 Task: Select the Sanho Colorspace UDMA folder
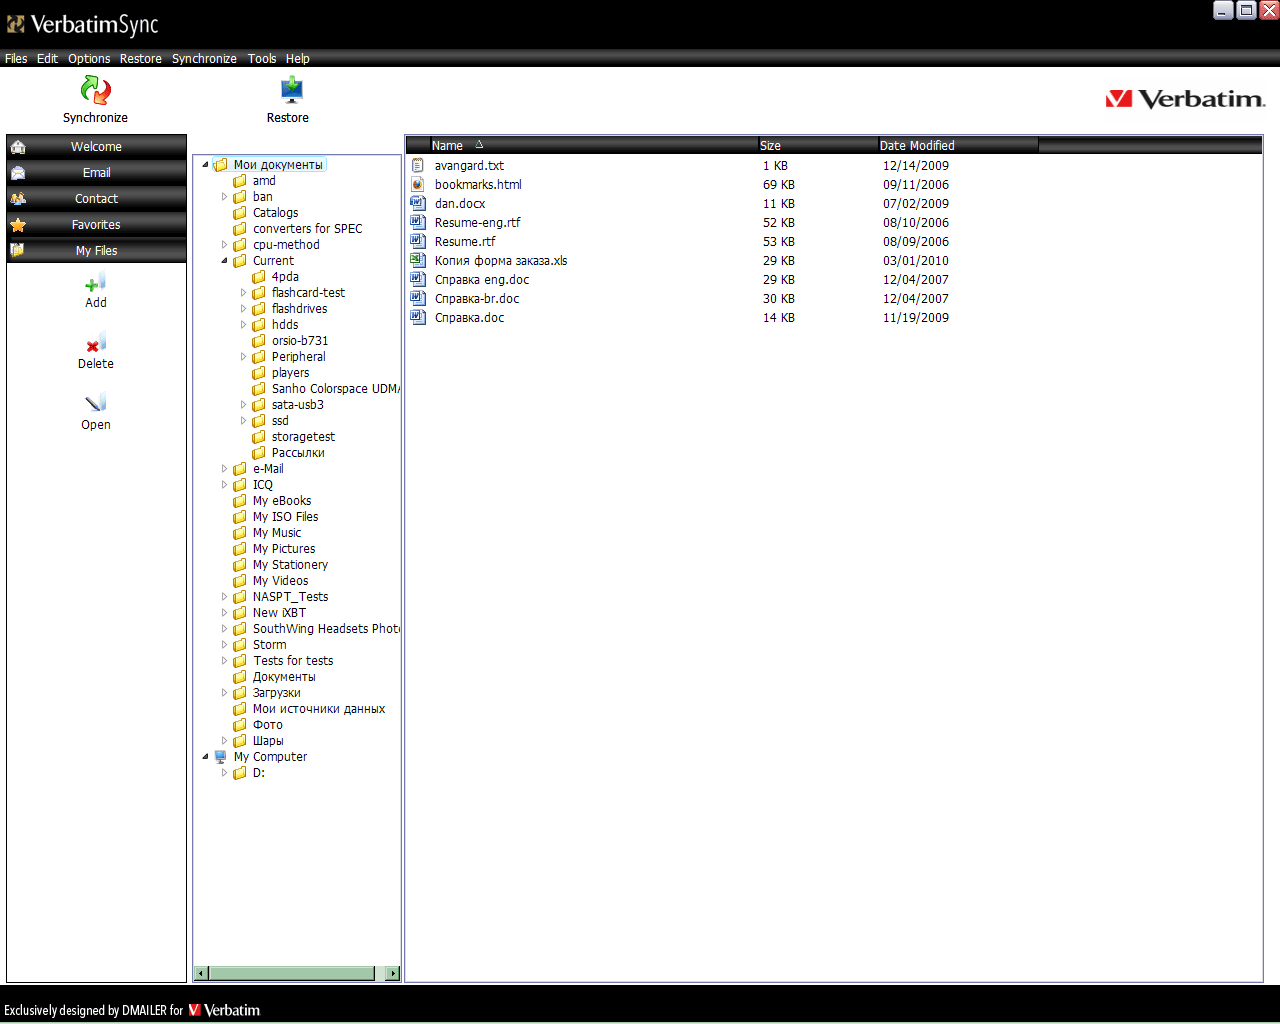point(335,389)
